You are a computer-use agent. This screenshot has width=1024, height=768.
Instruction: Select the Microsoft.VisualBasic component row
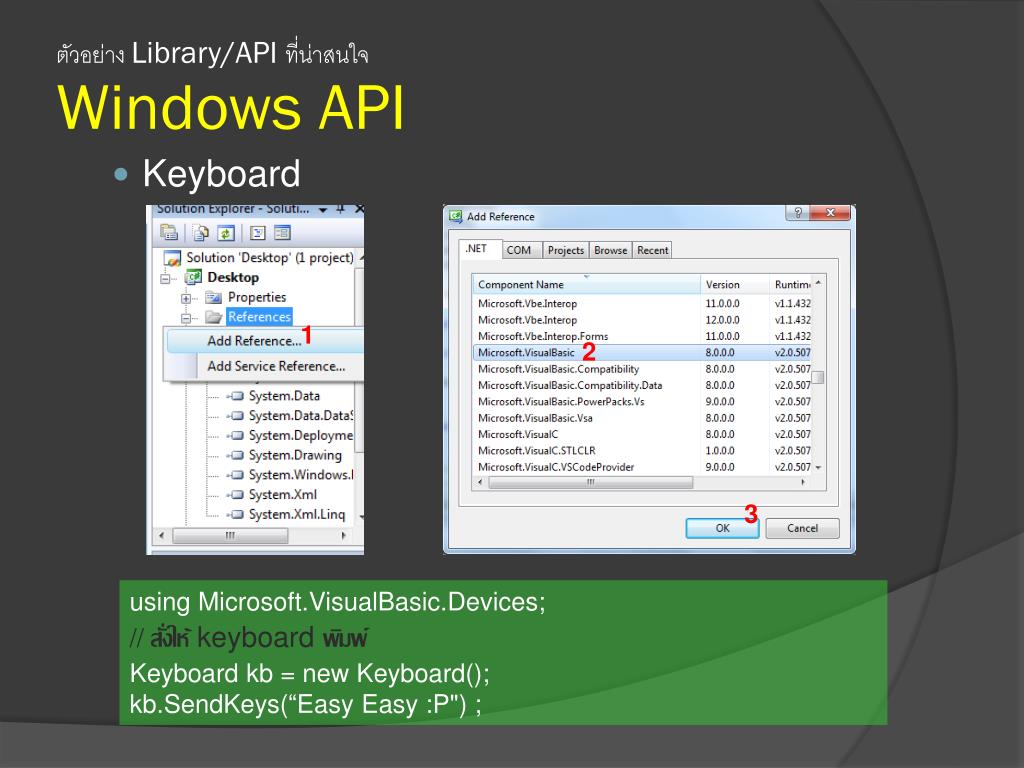tap(642, 353)
